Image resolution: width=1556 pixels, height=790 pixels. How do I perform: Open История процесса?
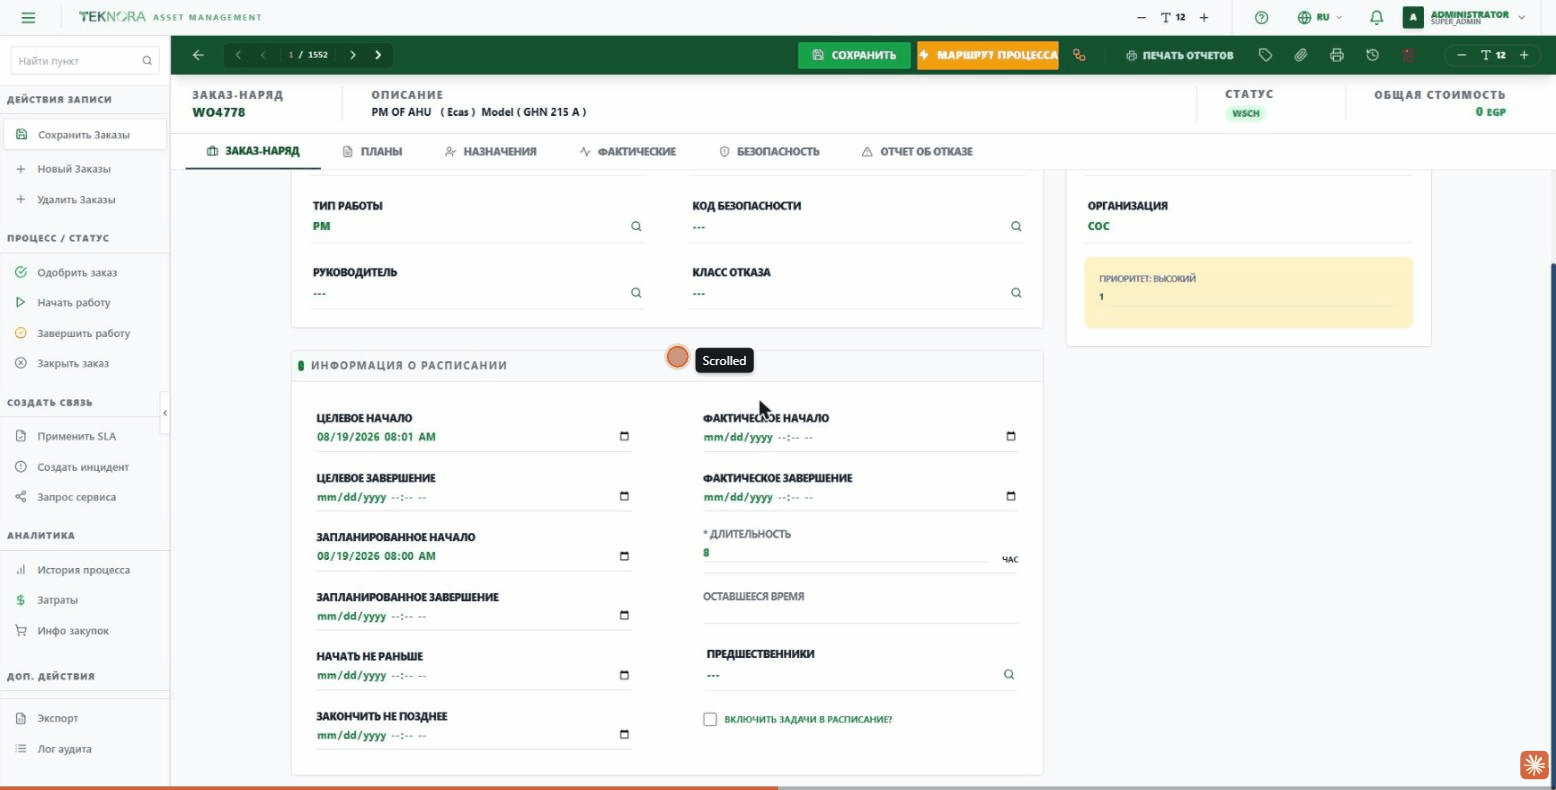coord(84,570)
